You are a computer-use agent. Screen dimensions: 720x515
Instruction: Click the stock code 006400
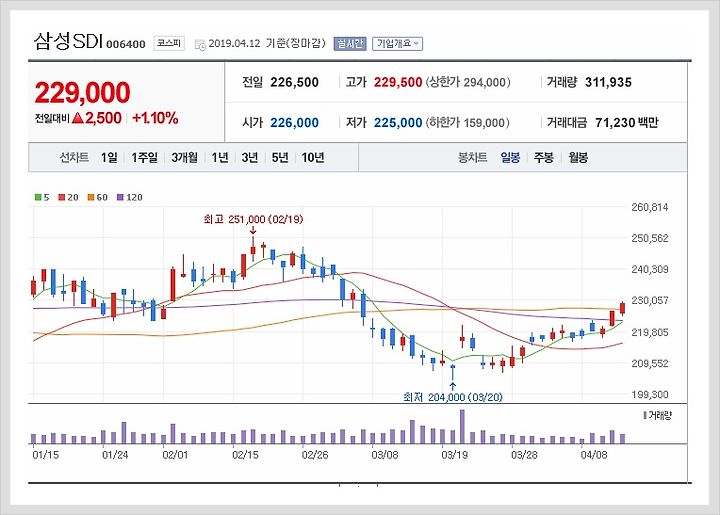click(126, 45)
